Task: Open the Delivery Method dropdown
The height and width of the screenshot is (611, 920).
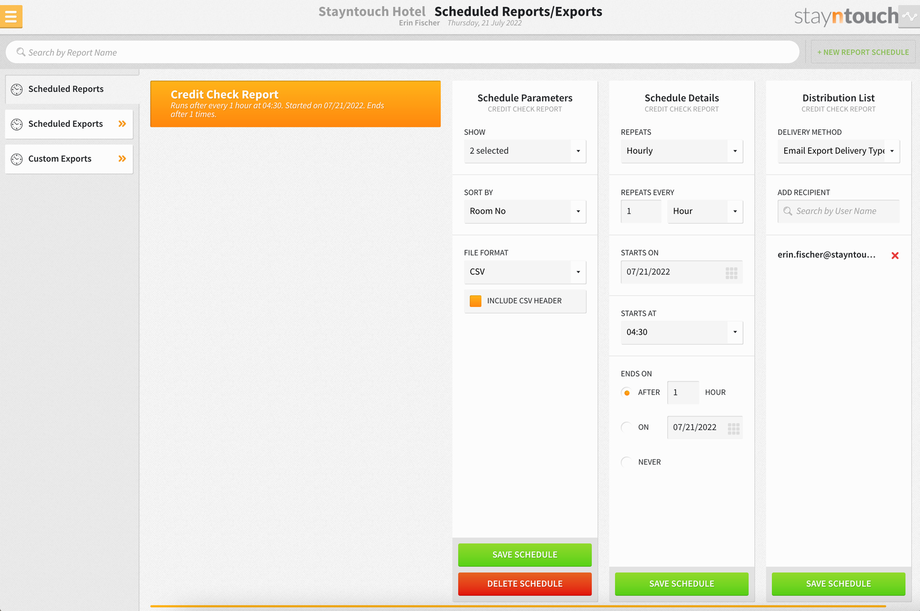Action: [x=838, y=151]
